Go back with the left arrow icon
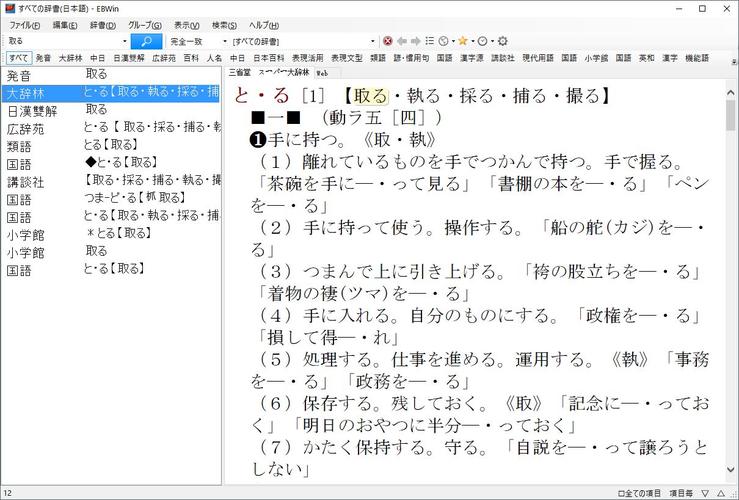 point(402,41)
